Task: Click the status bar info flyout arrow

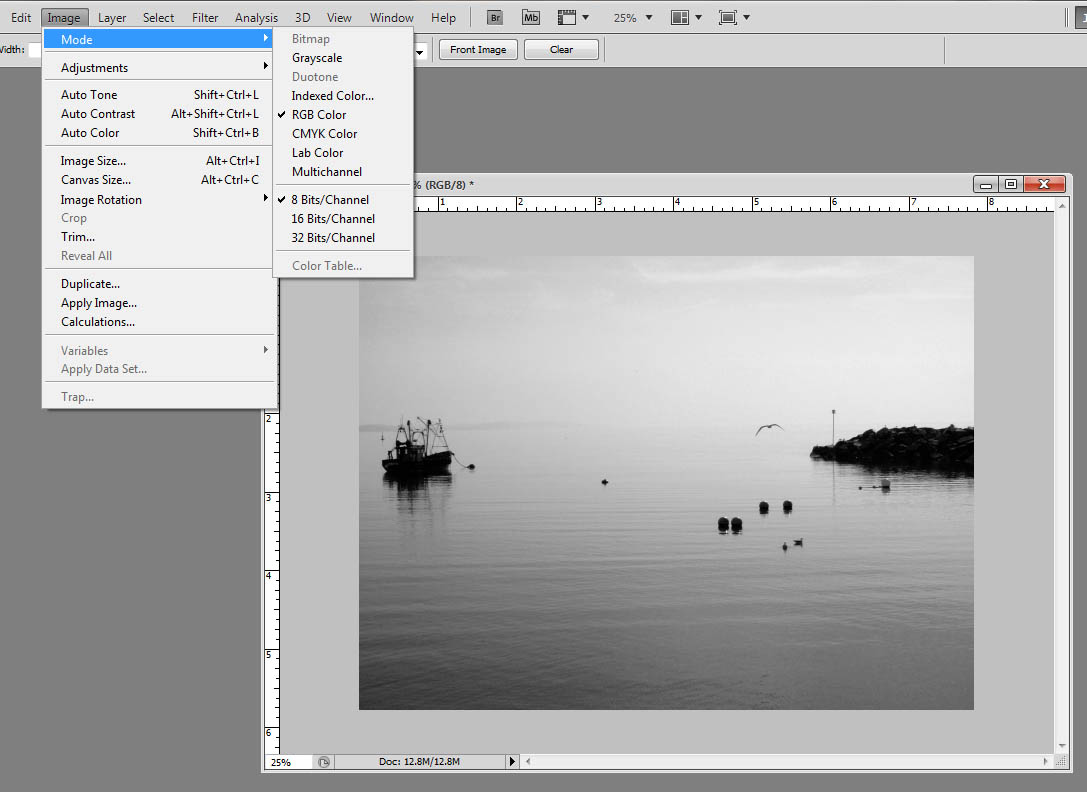Action: [513, 762]
